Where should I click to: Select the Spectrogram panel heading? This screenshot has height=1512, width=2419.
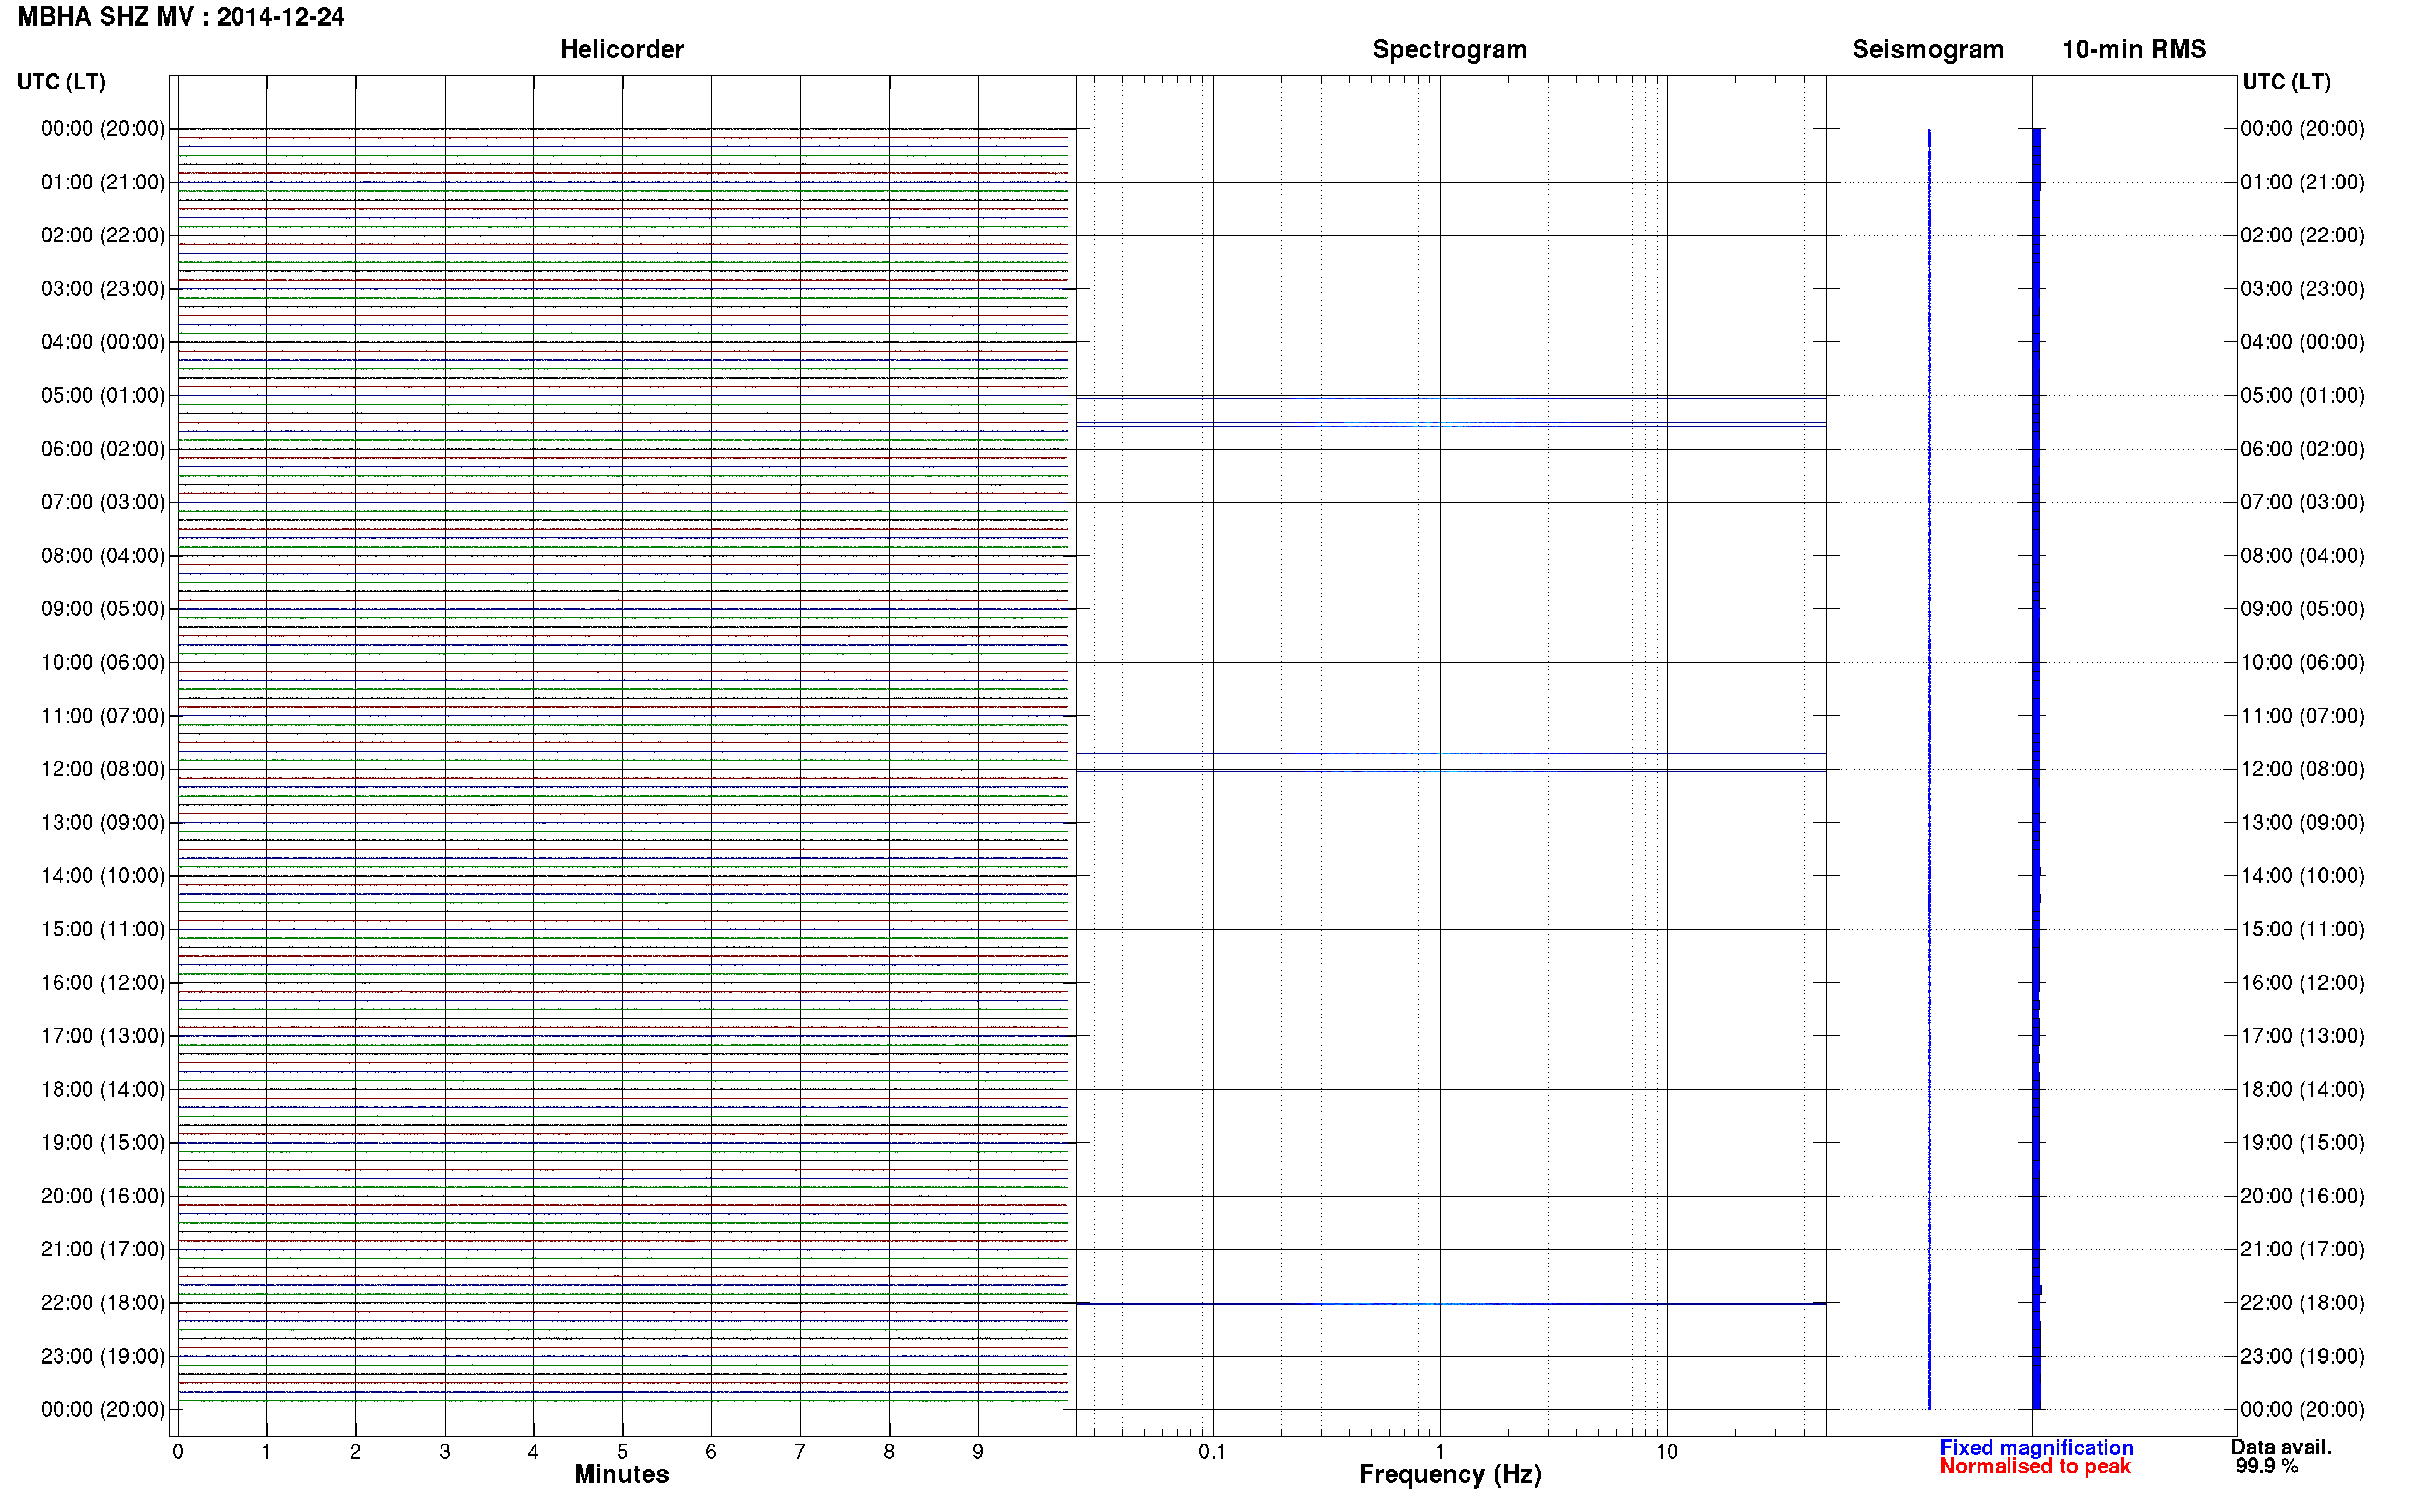[1449, 49]
